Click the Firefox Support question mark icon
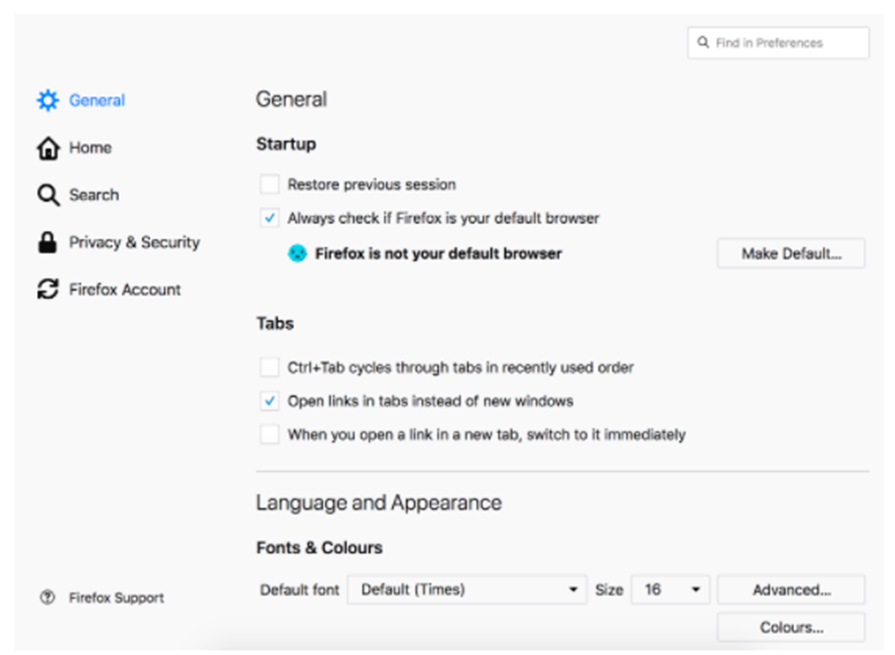895x655 pixels. pos(47,598)
